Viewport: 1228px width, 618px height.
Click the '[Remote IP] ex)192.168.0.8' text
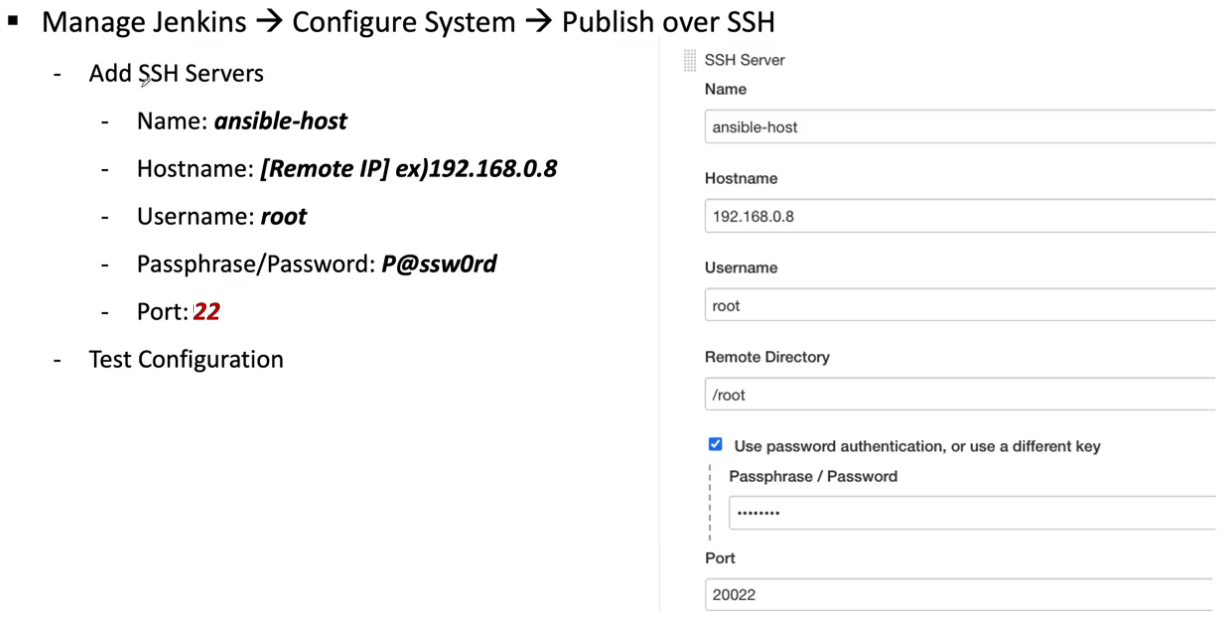408,169
